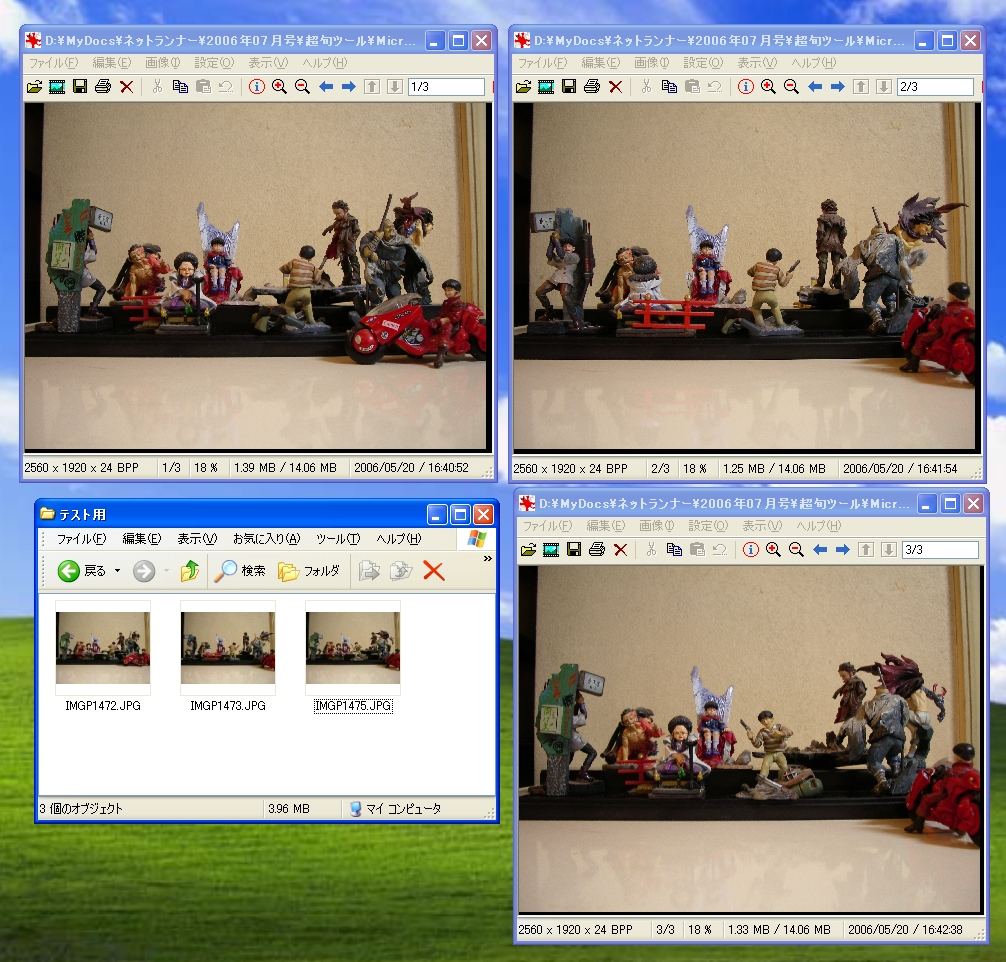Click the Open file icon in the 2/3 viewer
The image size is (1006, 962).
pos(524,87)
